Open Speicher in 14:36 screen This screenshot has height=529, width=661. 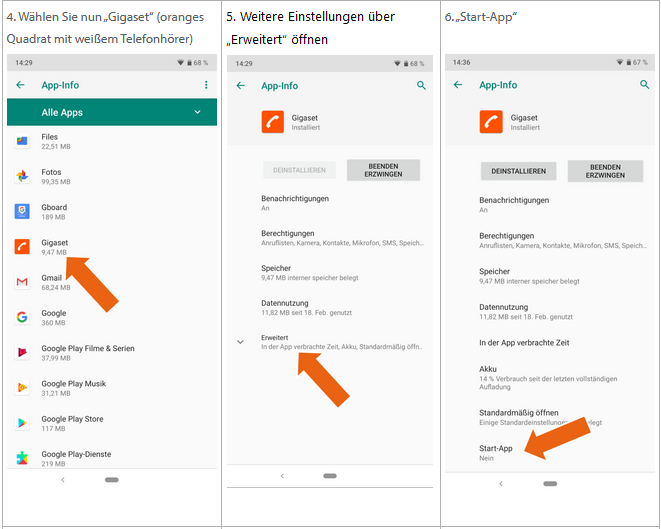coord(550,276)
